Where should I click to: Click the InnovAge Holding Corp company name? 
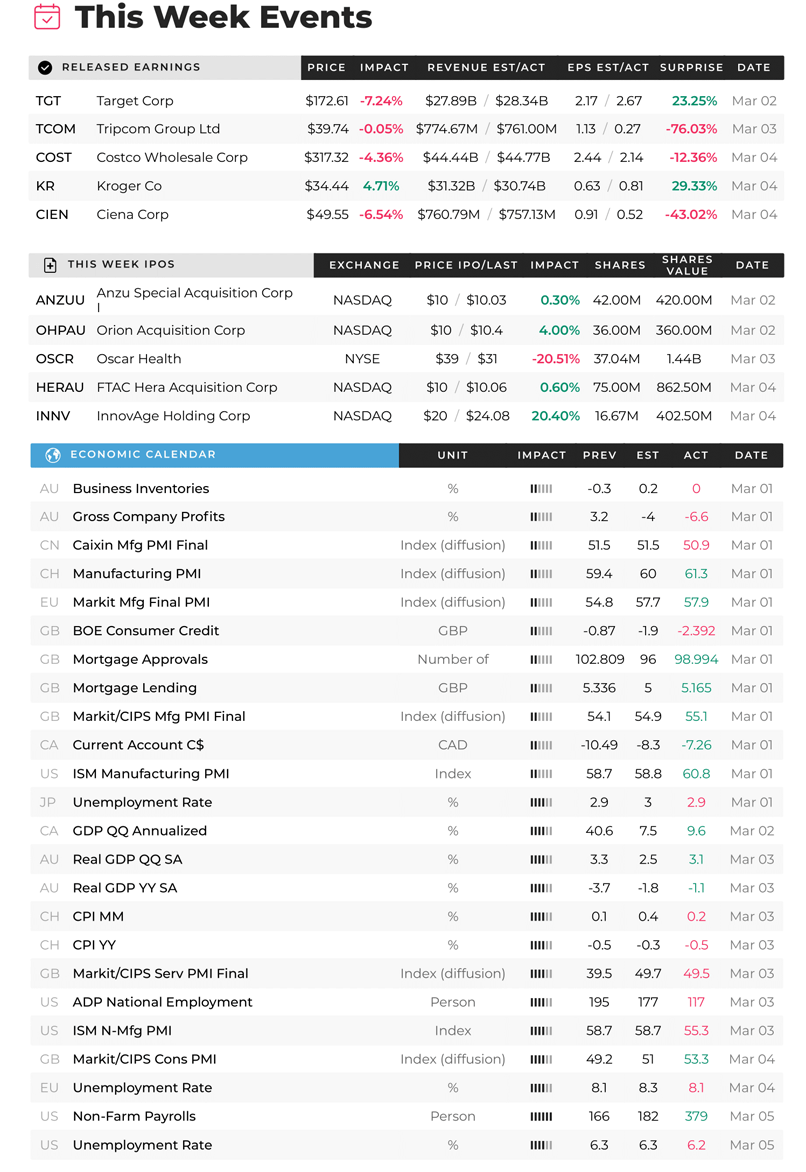[x=173, y=416]
